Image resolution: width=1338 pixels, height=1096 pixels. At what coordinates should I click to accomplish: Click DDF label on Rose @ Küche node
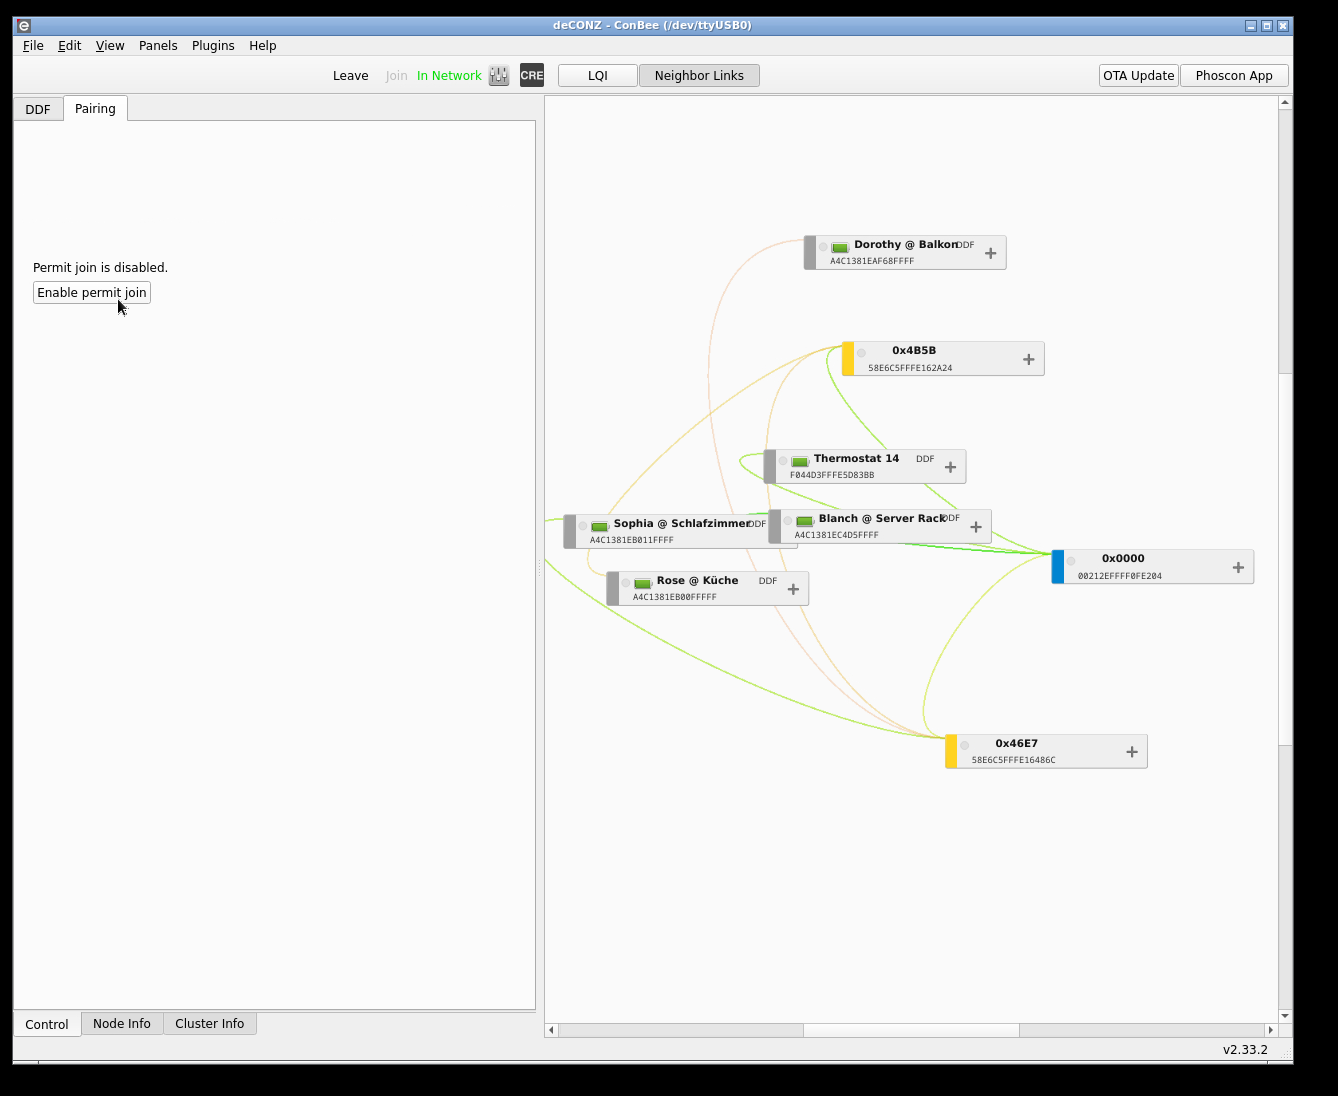(768, 581)
